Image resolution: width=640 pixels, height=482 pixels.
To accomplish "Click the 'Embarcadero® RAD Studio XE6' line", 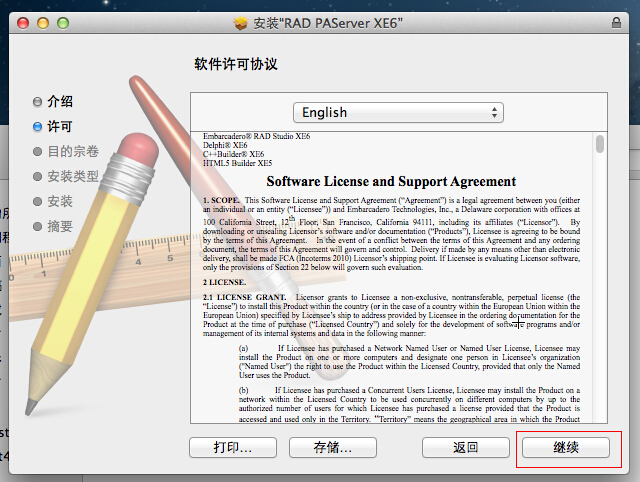I will [257, 136].
